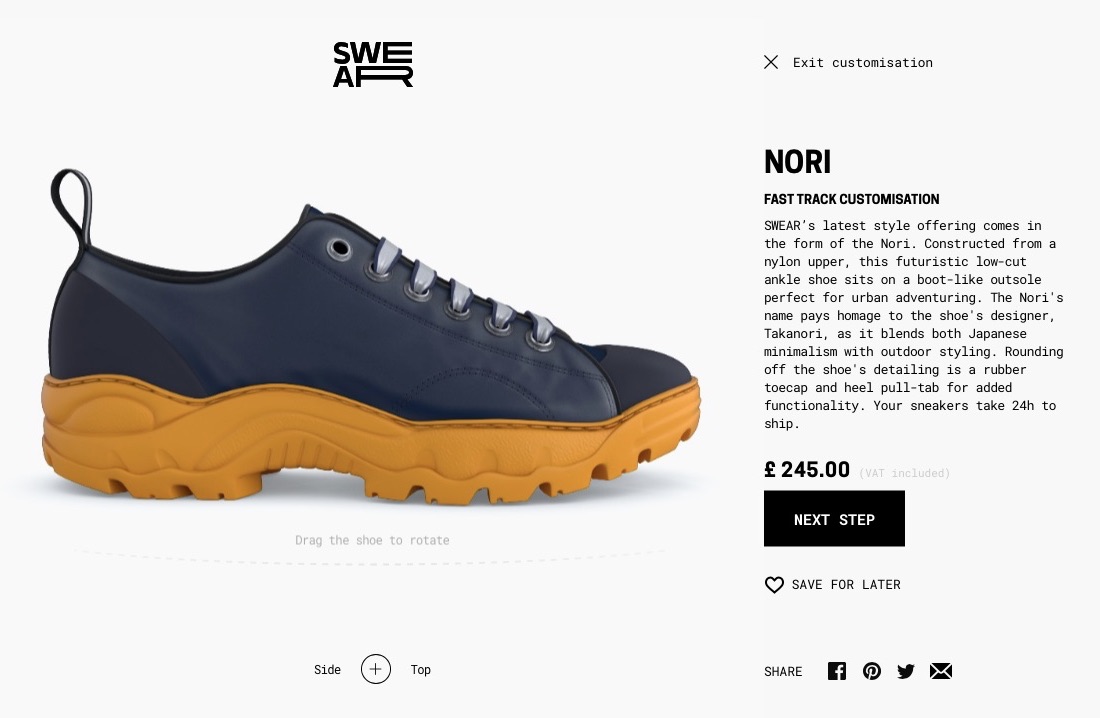The width and height of the screenshot is (1100, 718).
Task: Click the X exit customisation icon
Action: click(x=771, y=62)
